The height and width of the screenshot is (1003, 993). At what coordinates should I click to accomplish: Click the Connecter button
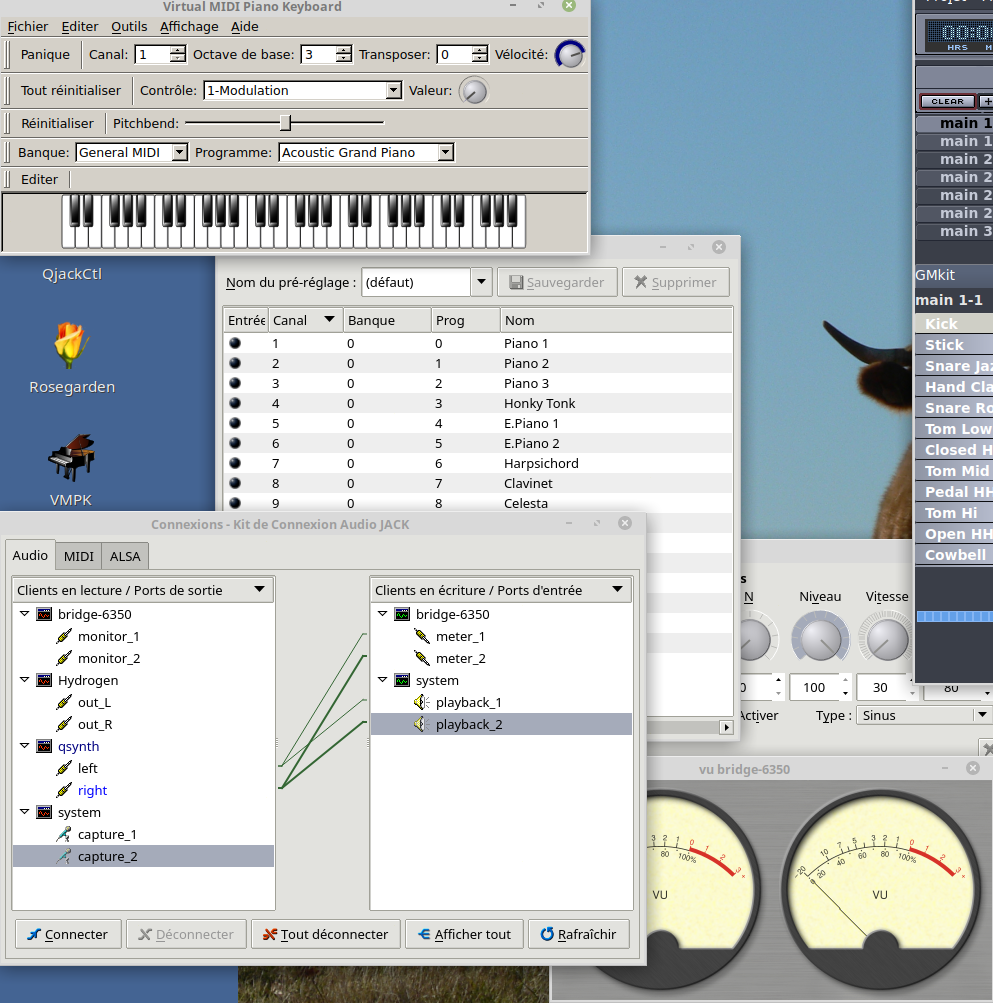tap(68, 935)
